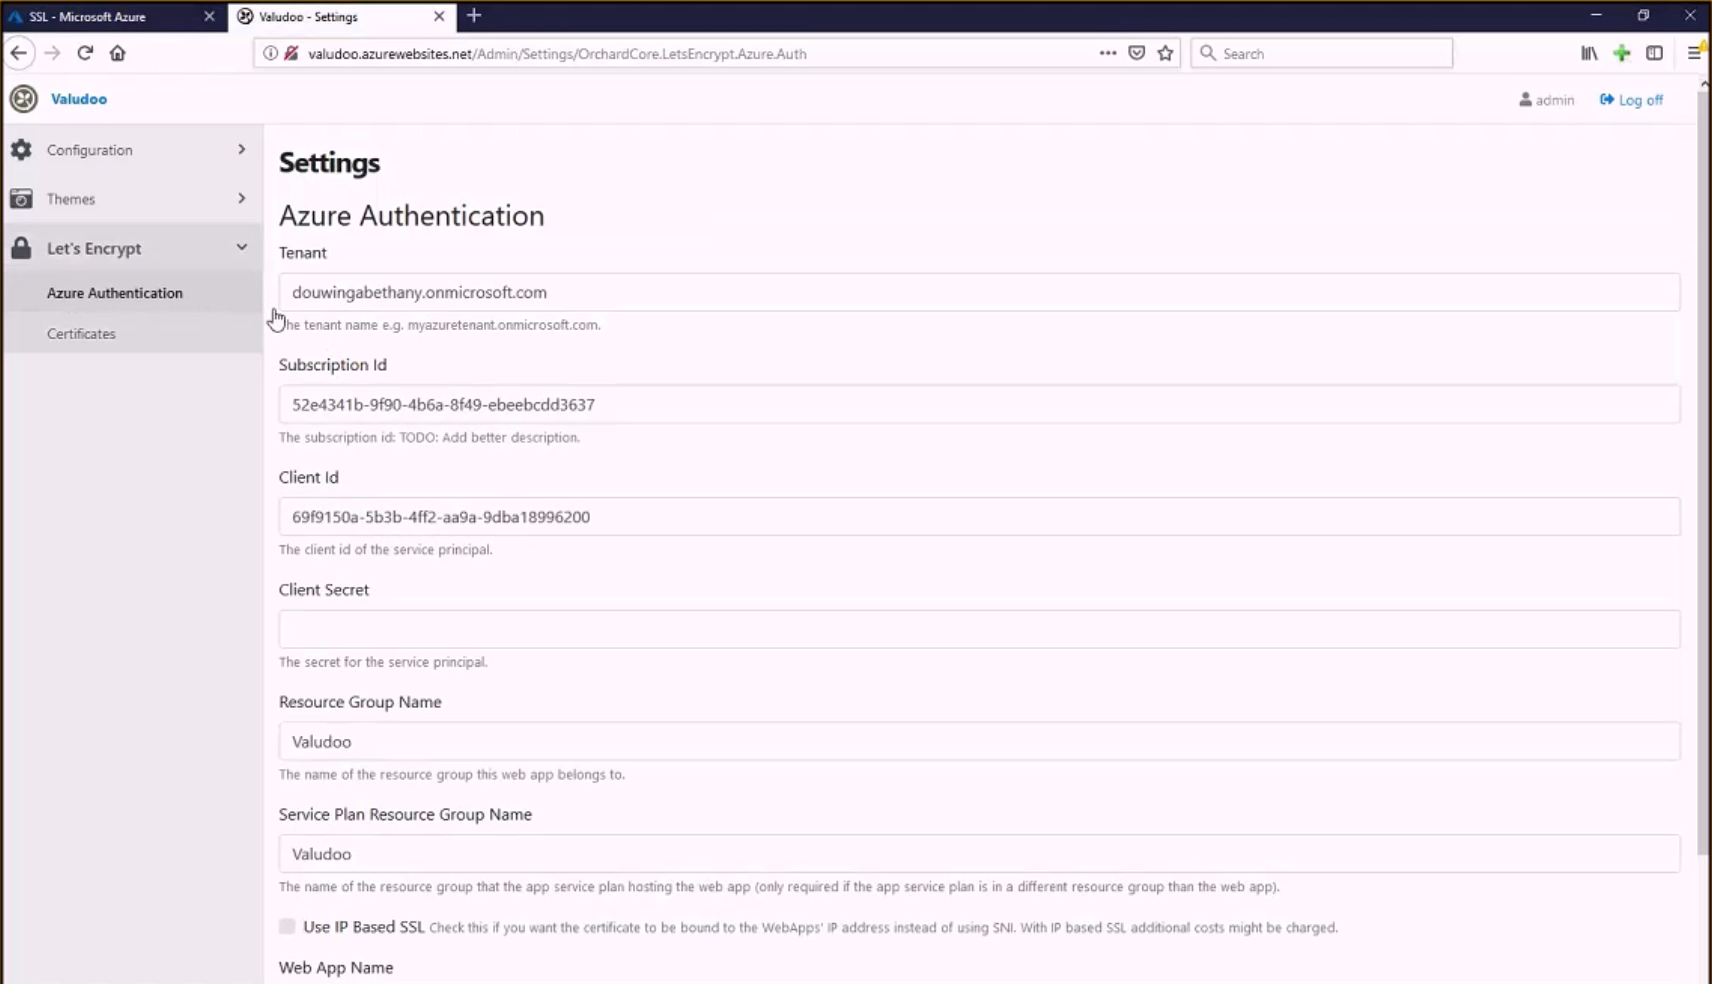Click the Log off link
This screenshot has width=1712, height=984.
tap(1631, 100)
